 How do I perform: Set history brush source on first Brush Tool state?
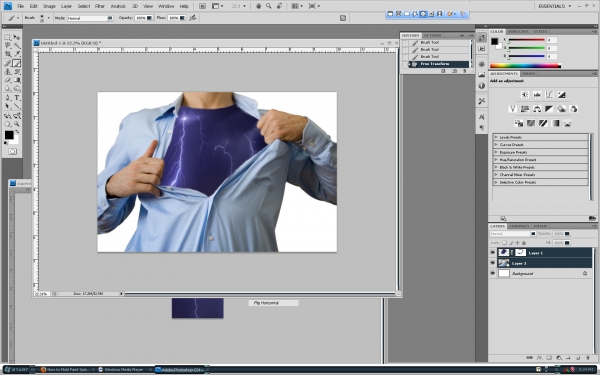point(405,42)
